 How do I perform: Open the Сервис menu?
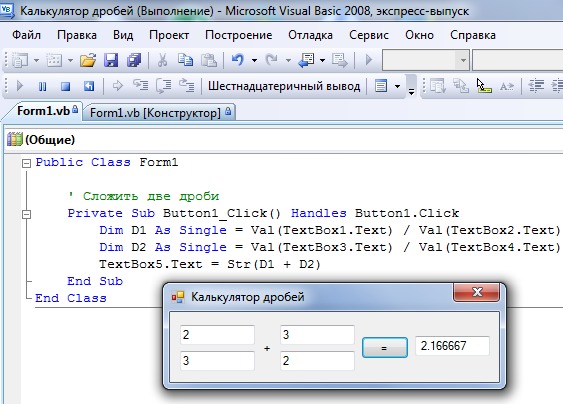(x=369, y=35)
